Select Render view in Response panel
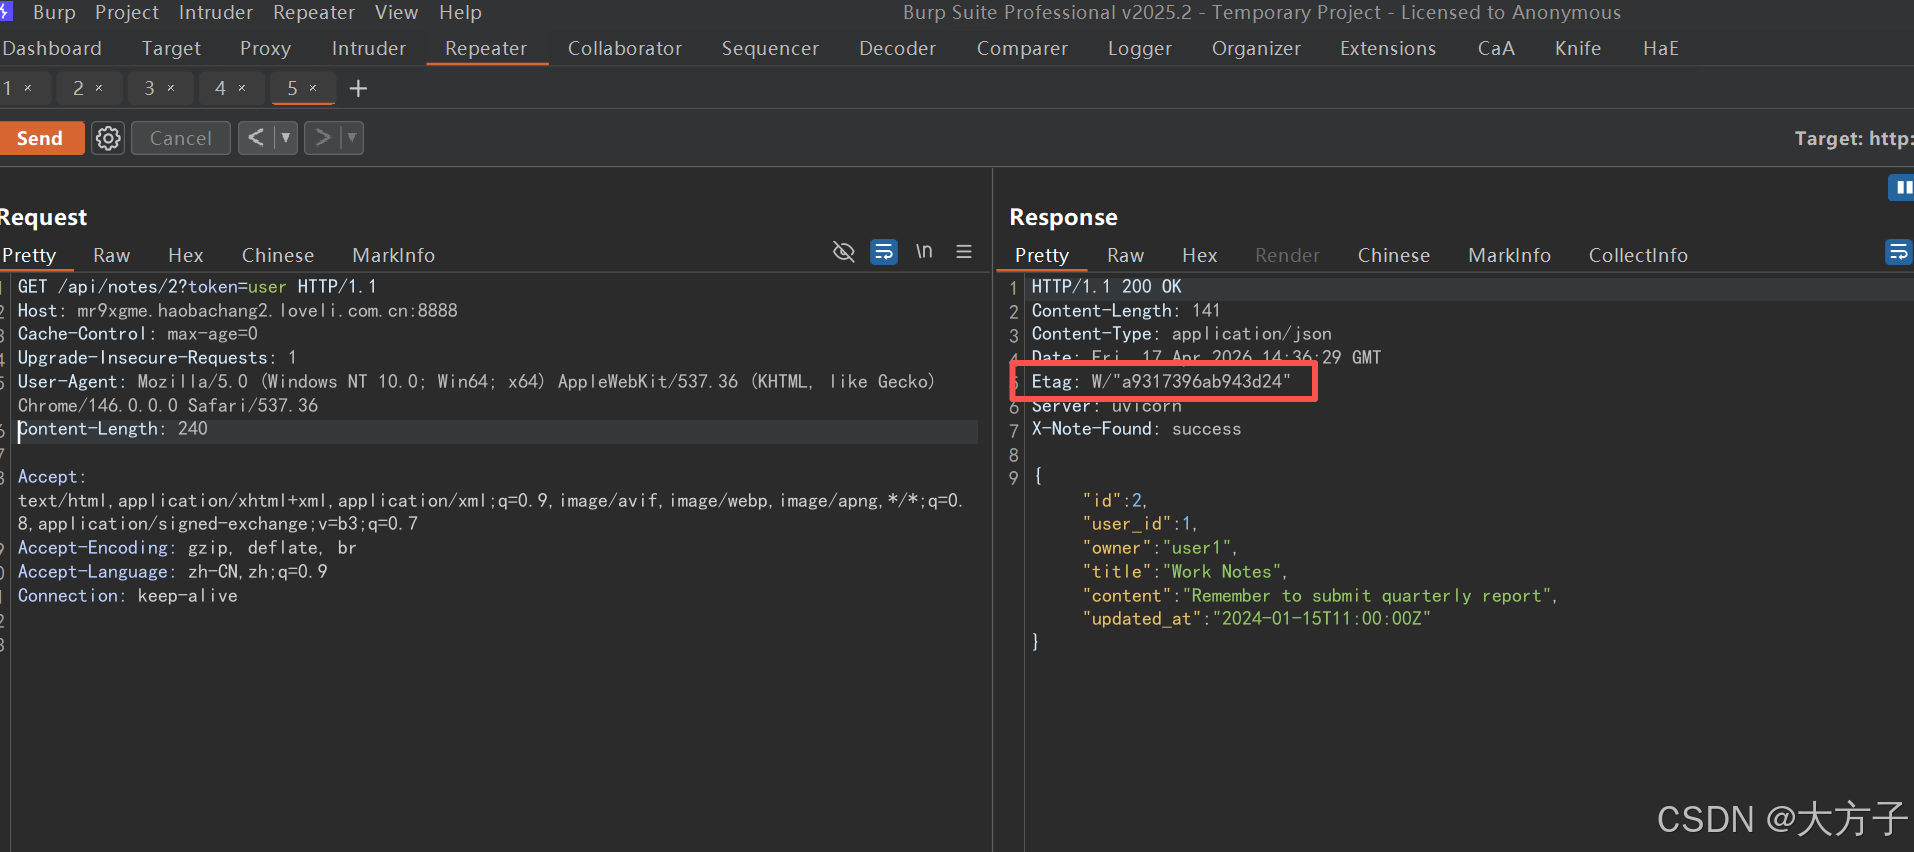Viewport: 1914px width, 852px height. [1287, 255]
